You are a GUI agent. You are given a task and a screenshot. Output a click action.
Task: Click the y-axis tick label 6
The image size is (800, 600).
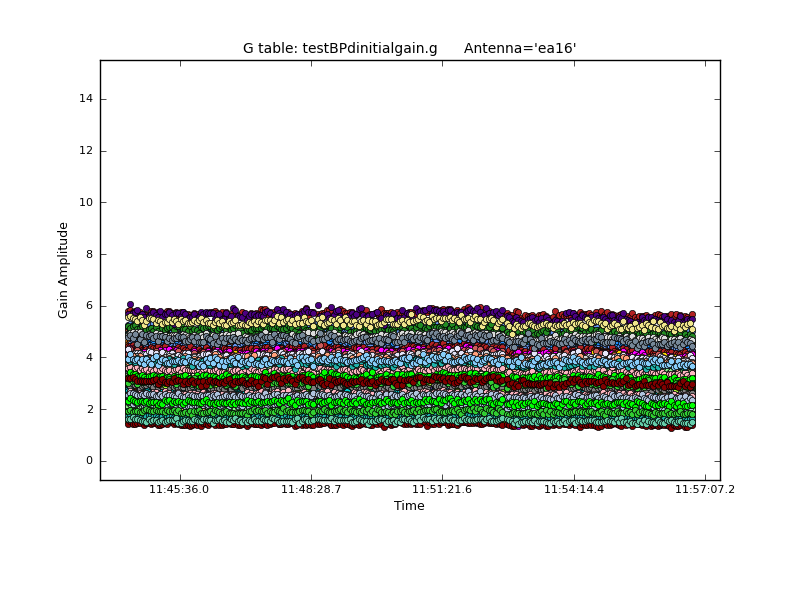(89, 306)
